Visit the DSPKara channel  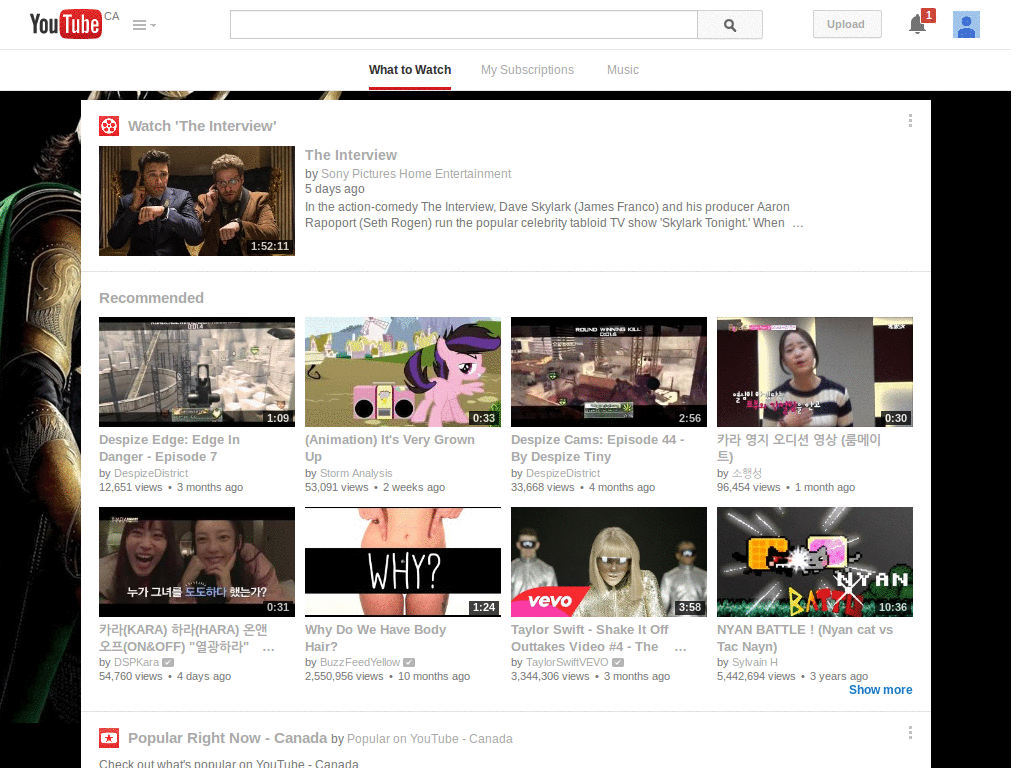click(136, 662)
